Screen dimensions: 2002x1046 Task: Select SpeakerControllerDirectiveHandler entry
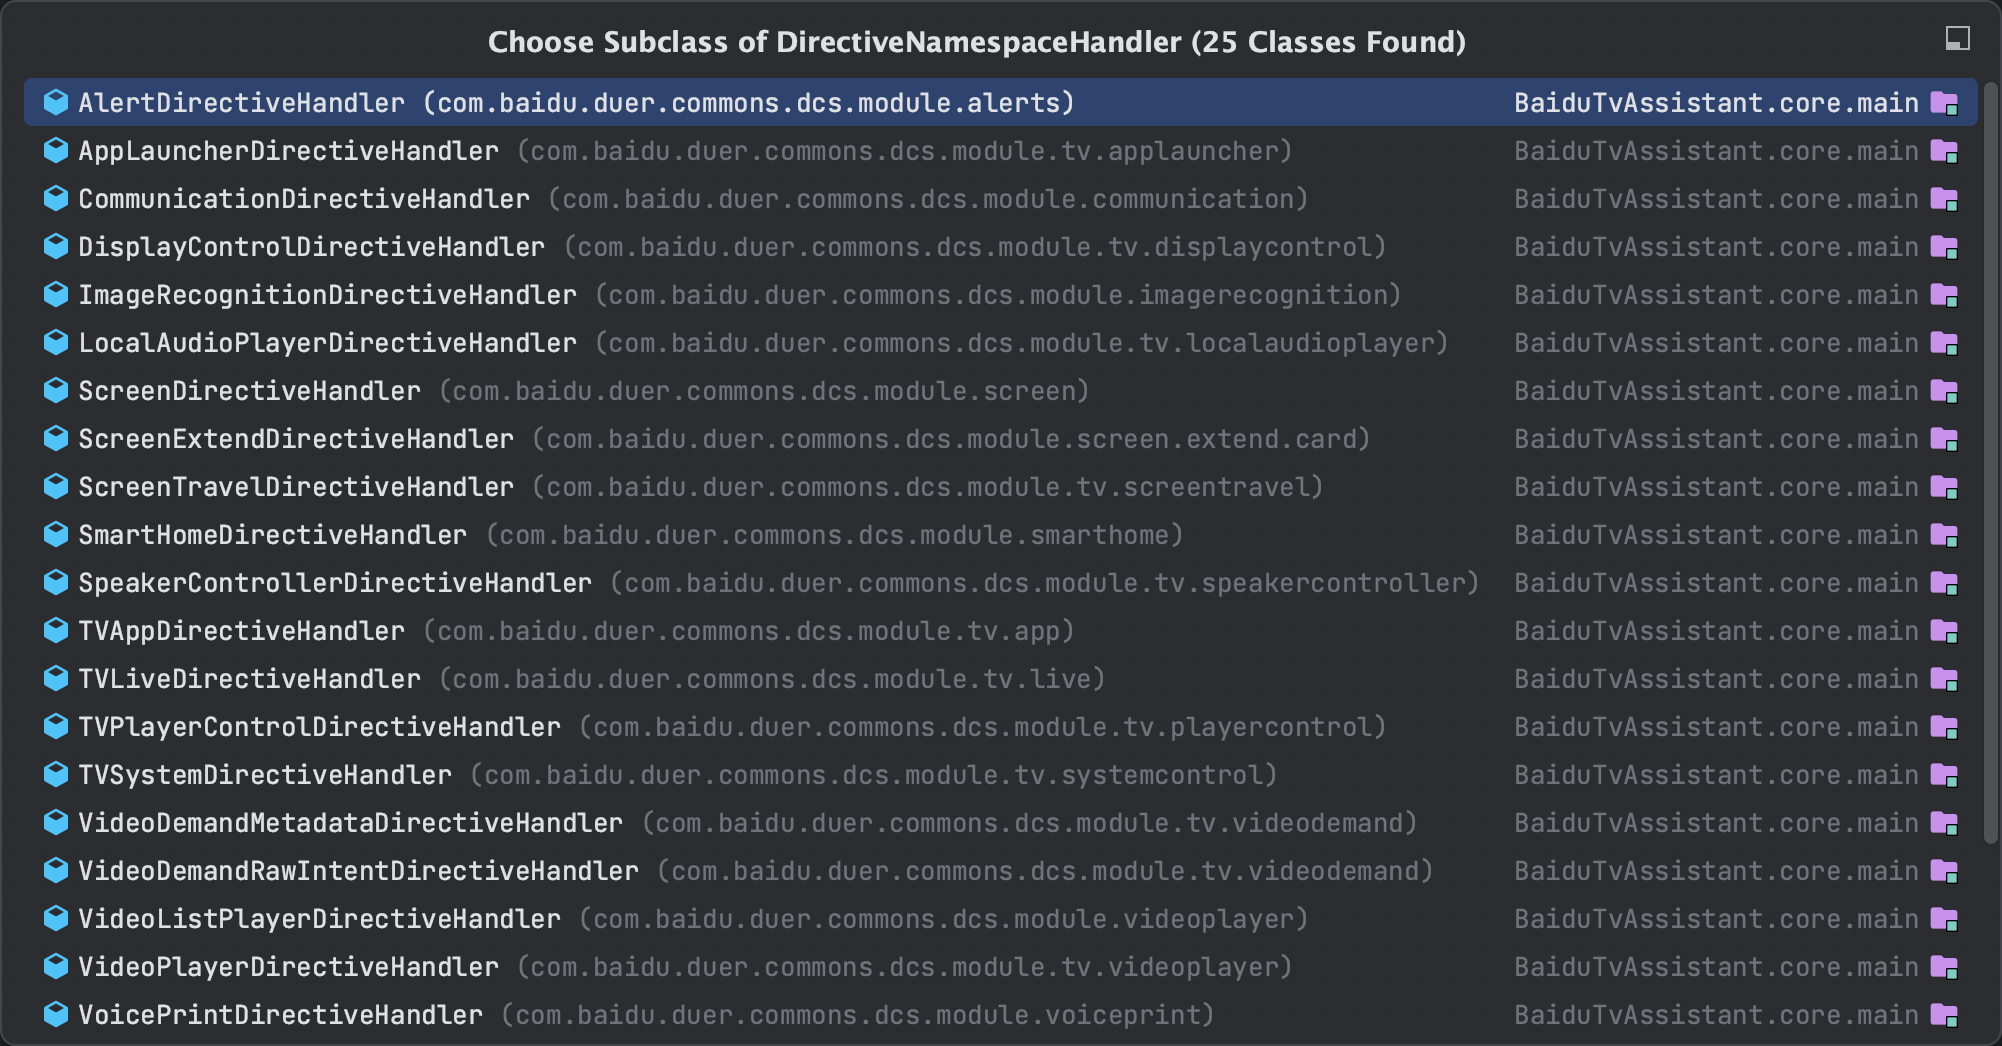pos(335,583)
